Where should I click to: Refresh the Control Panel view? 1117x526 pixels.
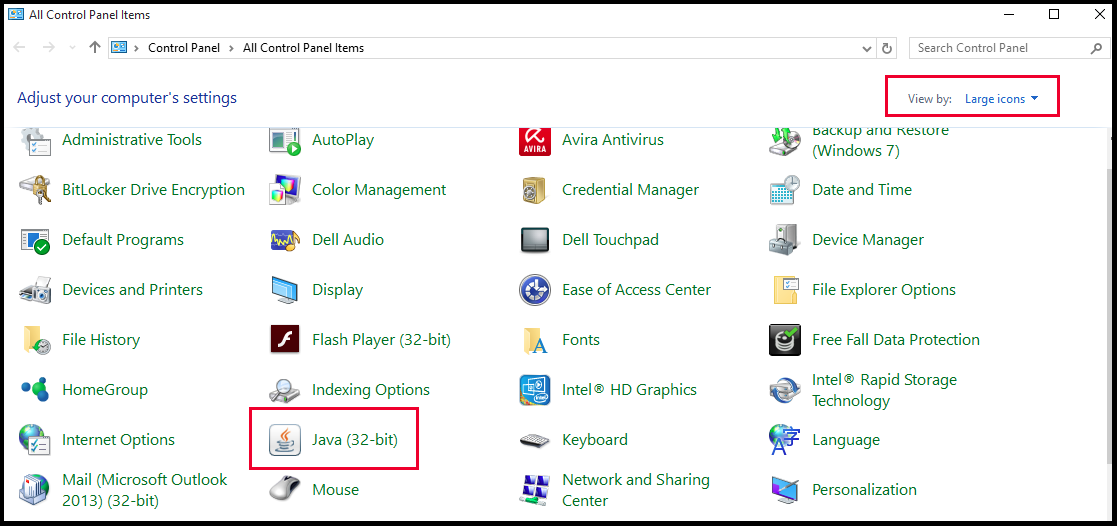tap(887, 48)
